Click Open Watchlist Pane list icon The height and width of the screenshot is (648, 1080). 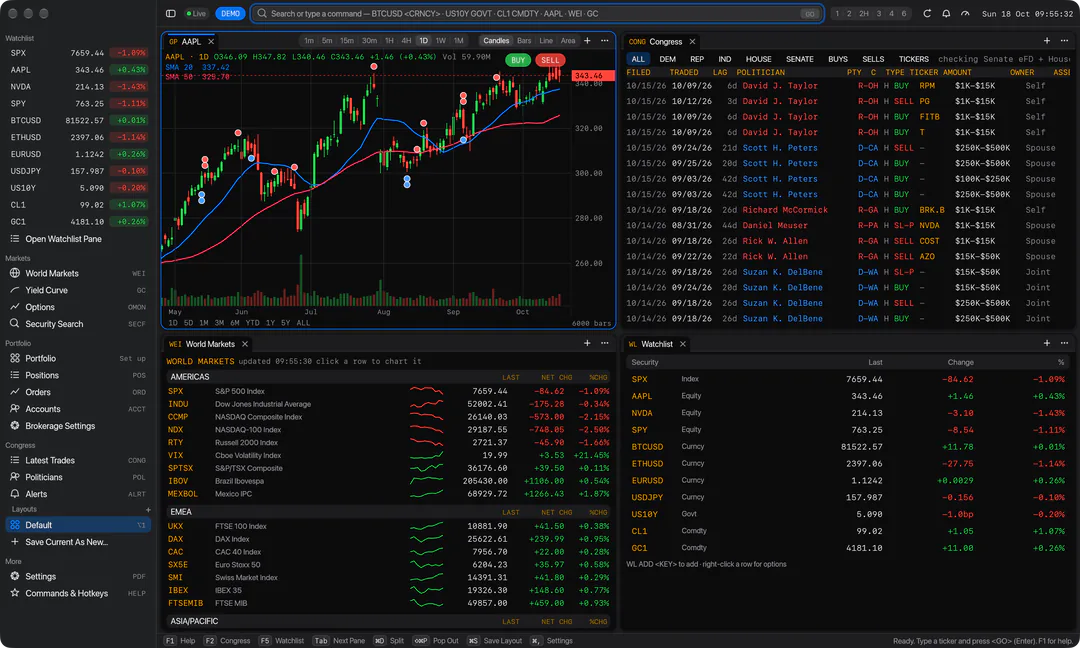pos(14,239)
